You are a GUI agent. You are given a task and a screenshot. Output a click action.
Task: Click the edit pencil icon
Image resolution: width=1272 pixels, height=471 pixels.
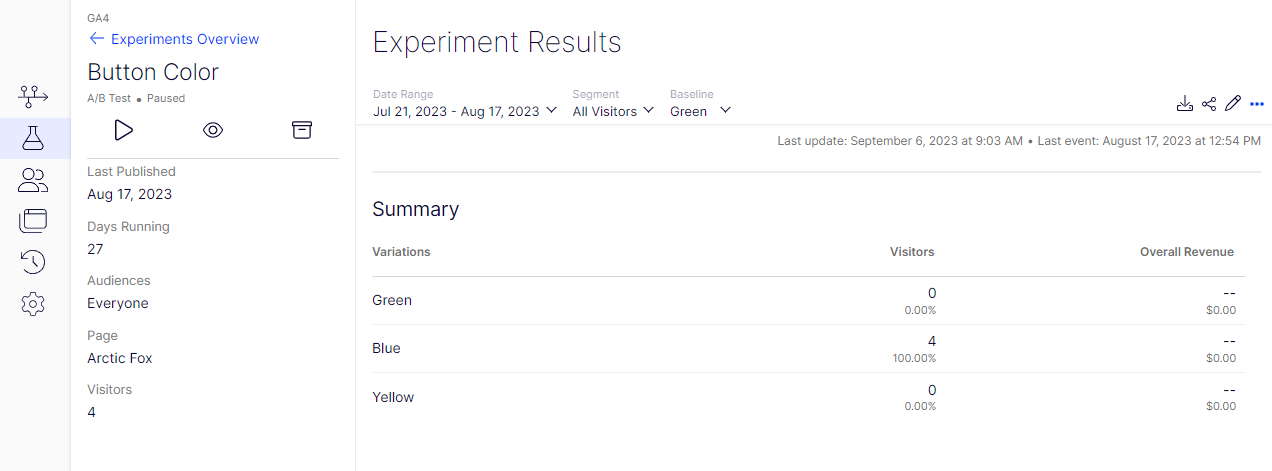[x=1233, y=104]
